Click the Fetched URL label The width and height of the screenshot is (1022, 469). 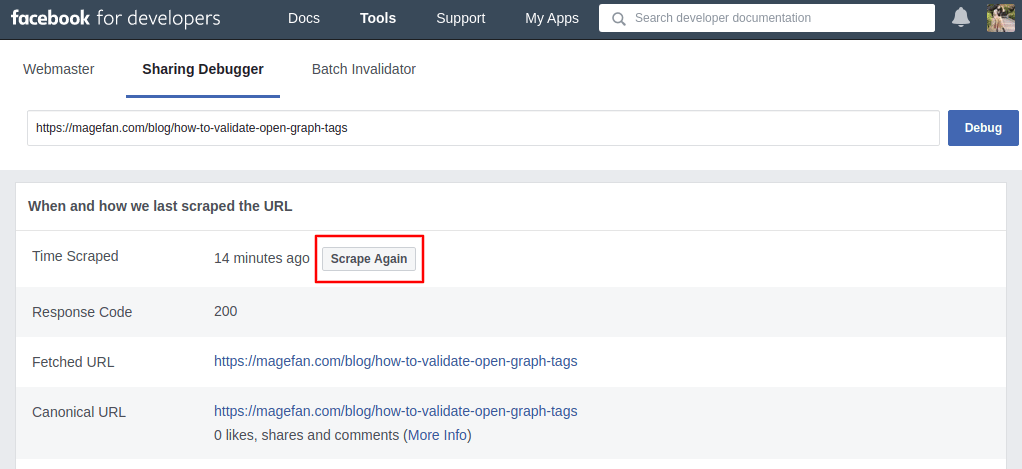point(73,362)
